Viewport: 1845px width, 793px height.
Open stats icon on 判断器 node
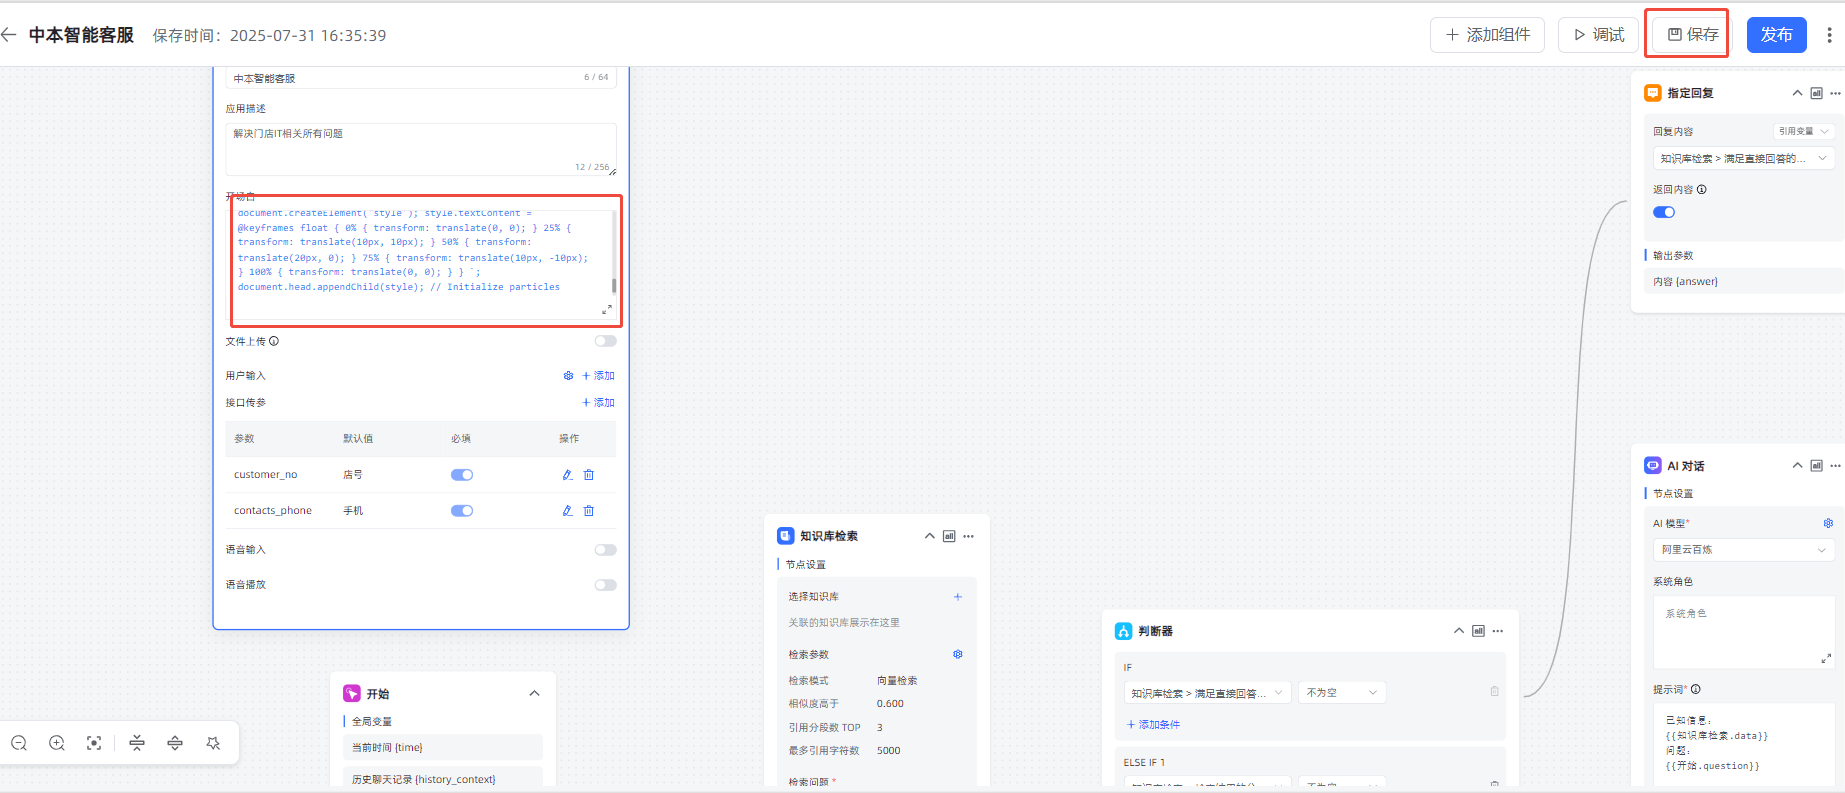(1478, 631)
